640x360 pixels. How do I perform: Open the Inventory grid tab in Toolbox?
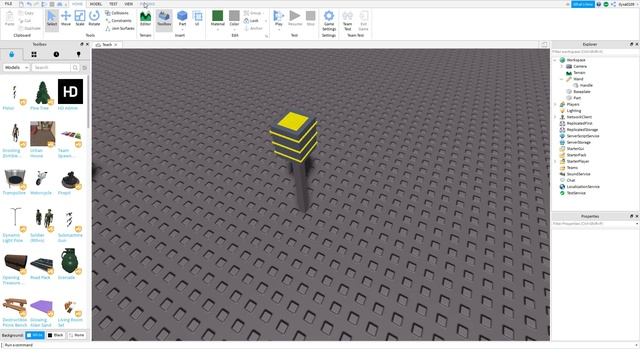[34, 54]
